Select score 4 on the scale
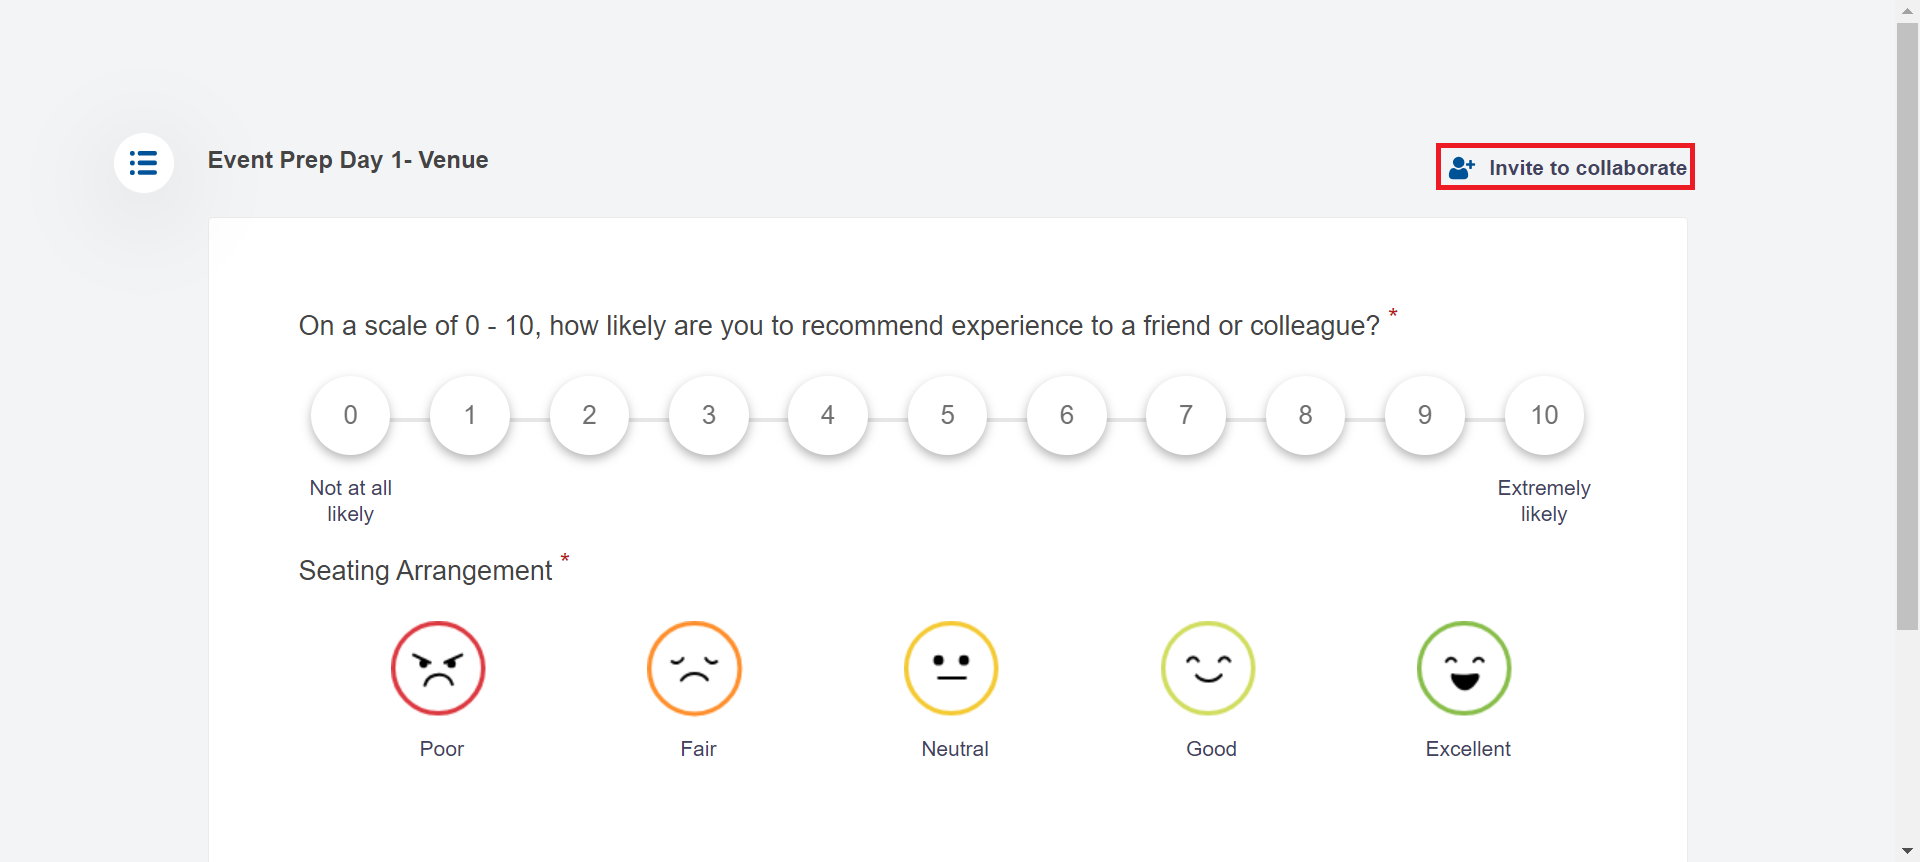The width and height of the screenshot is (1920, 862). (828, 415)
